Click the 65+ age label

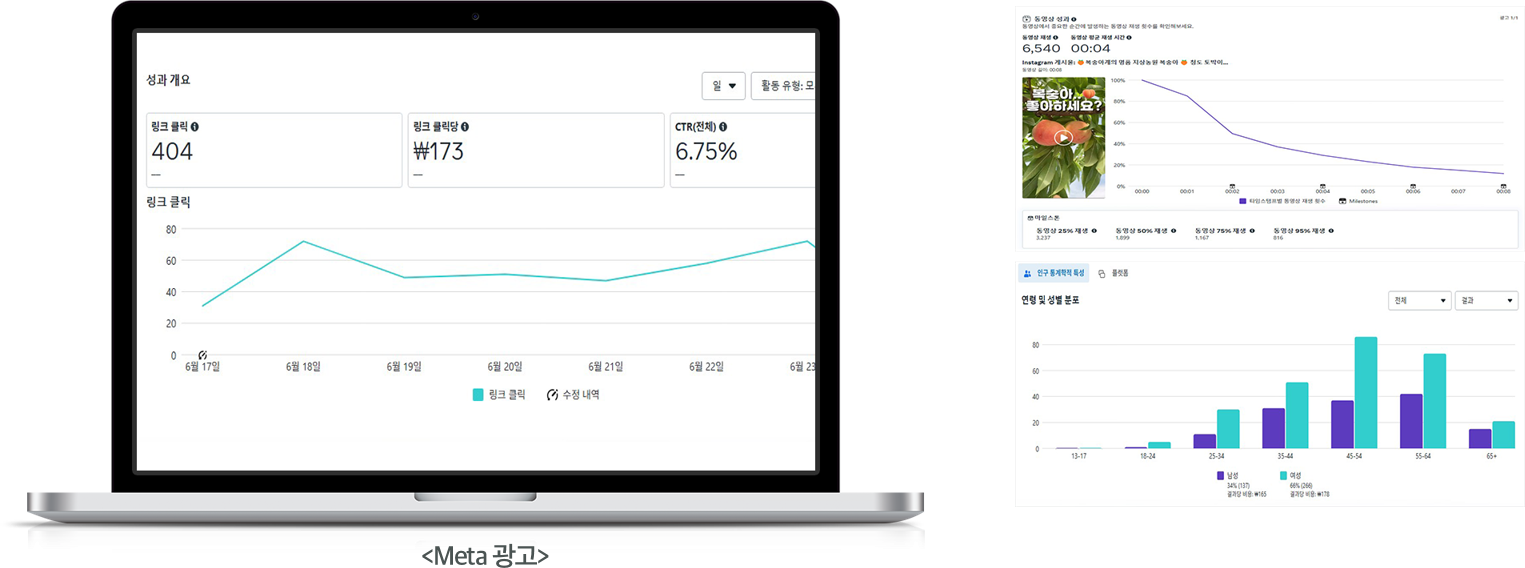pyautogui.click(x=1491, y=456)
